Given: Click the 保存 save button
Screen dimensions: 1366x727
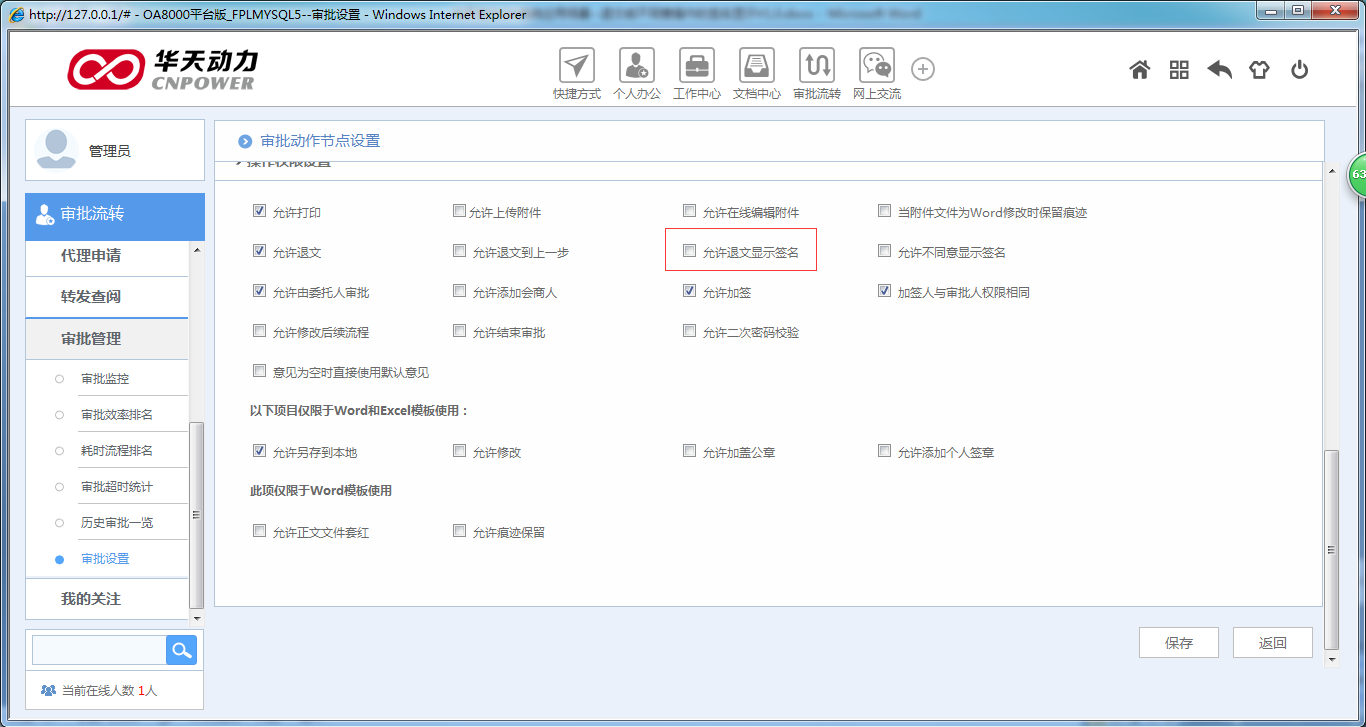Looking at the screenshot, I should 1179,643.
